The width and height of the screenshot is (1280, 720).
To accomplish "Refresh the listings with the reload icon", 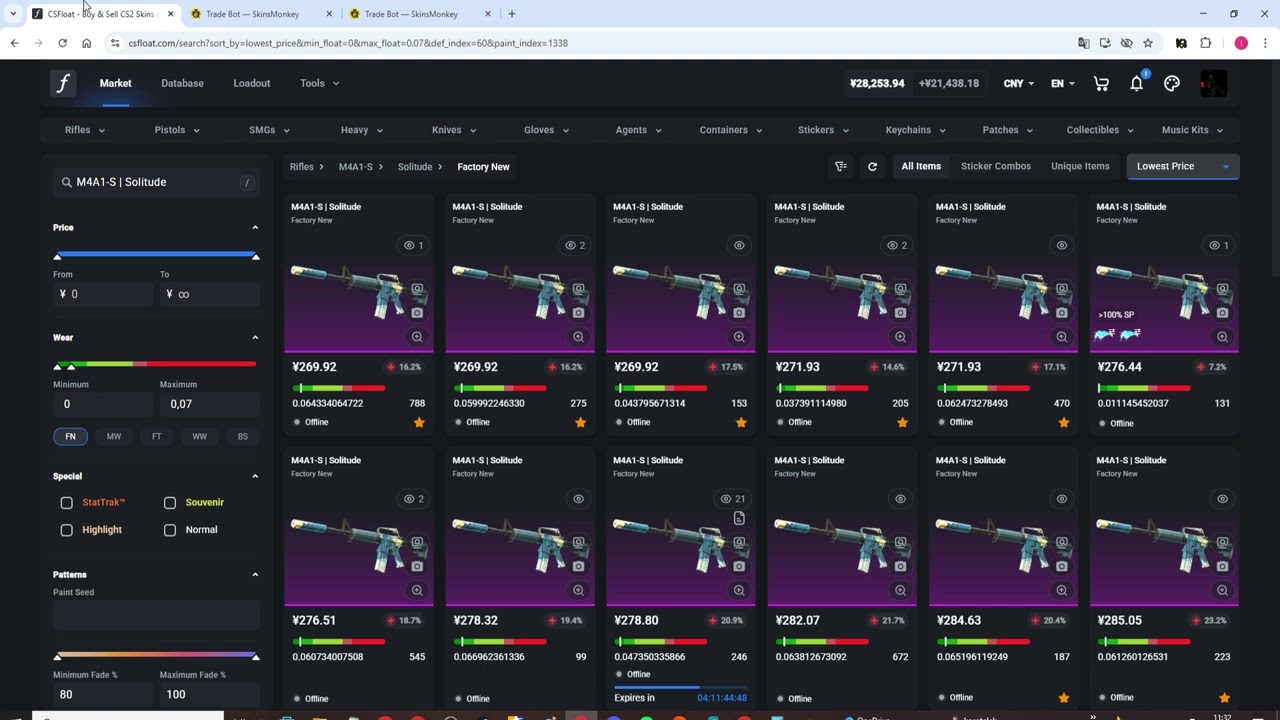I will point(872,167).
